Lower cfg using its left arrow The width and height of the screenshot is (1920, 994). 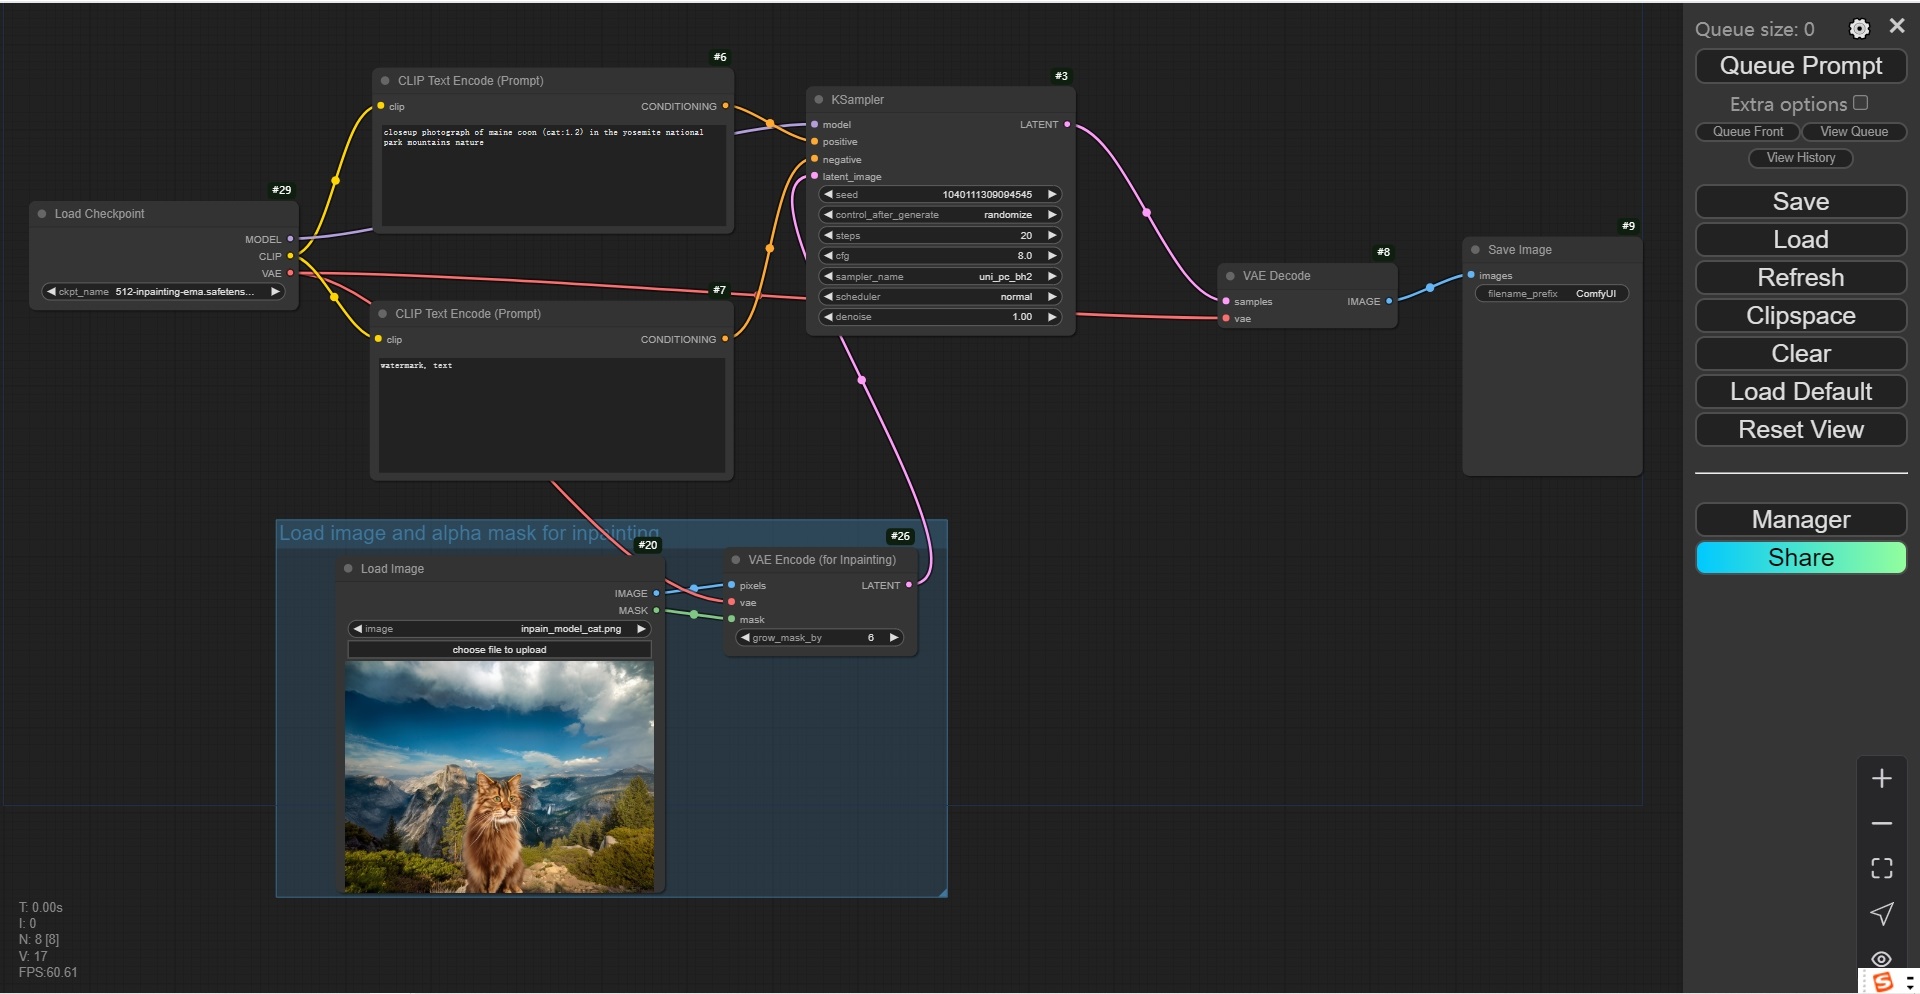point(828,256)
